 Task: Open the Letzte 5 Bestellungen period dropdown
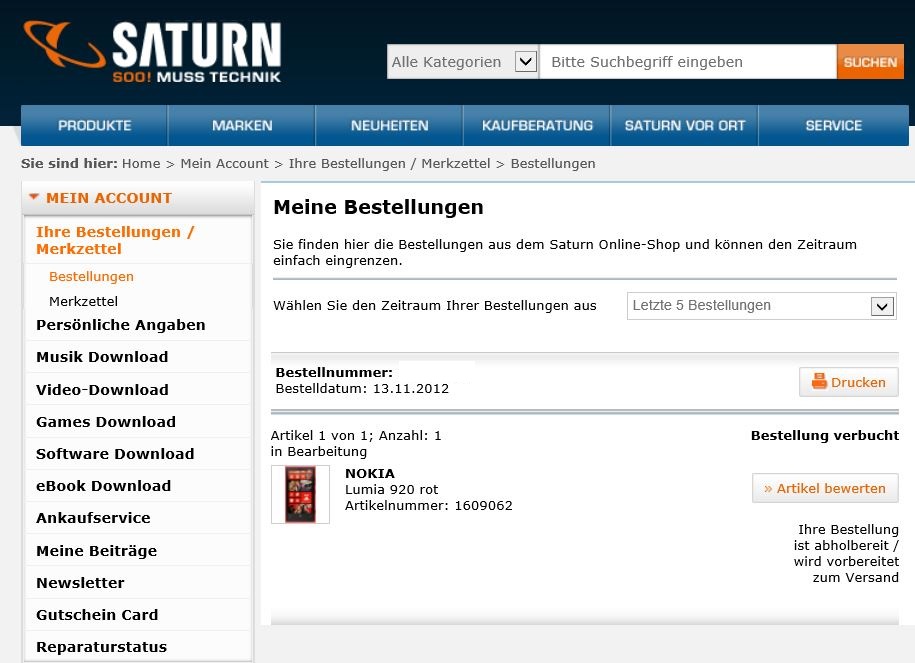click(x=762, y=306)
